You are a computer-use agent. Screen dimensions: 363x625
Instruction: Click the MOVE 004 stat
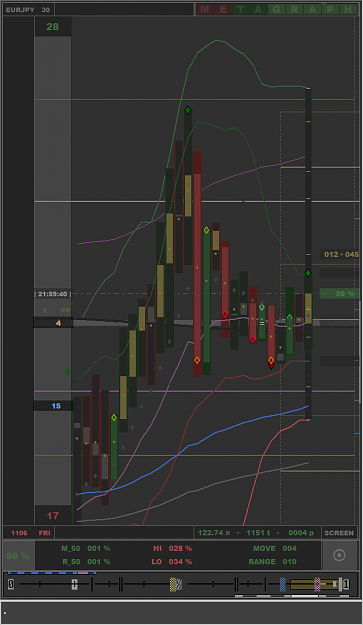pyautogui.click(x=275, y=548)
